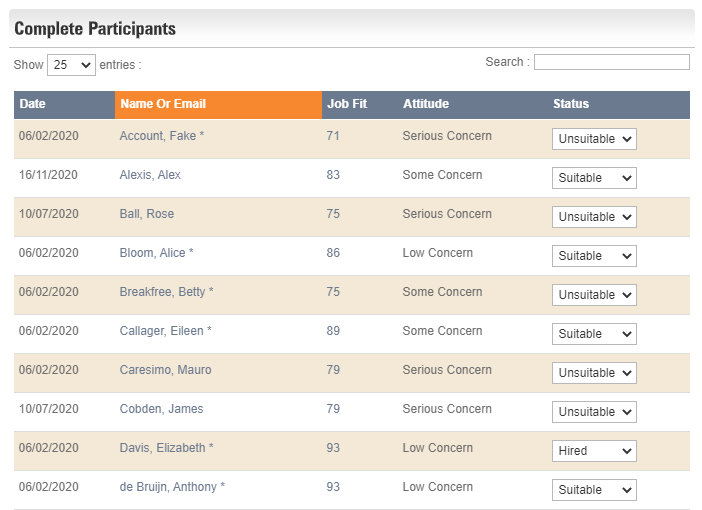Click into the Search input field

612,62
